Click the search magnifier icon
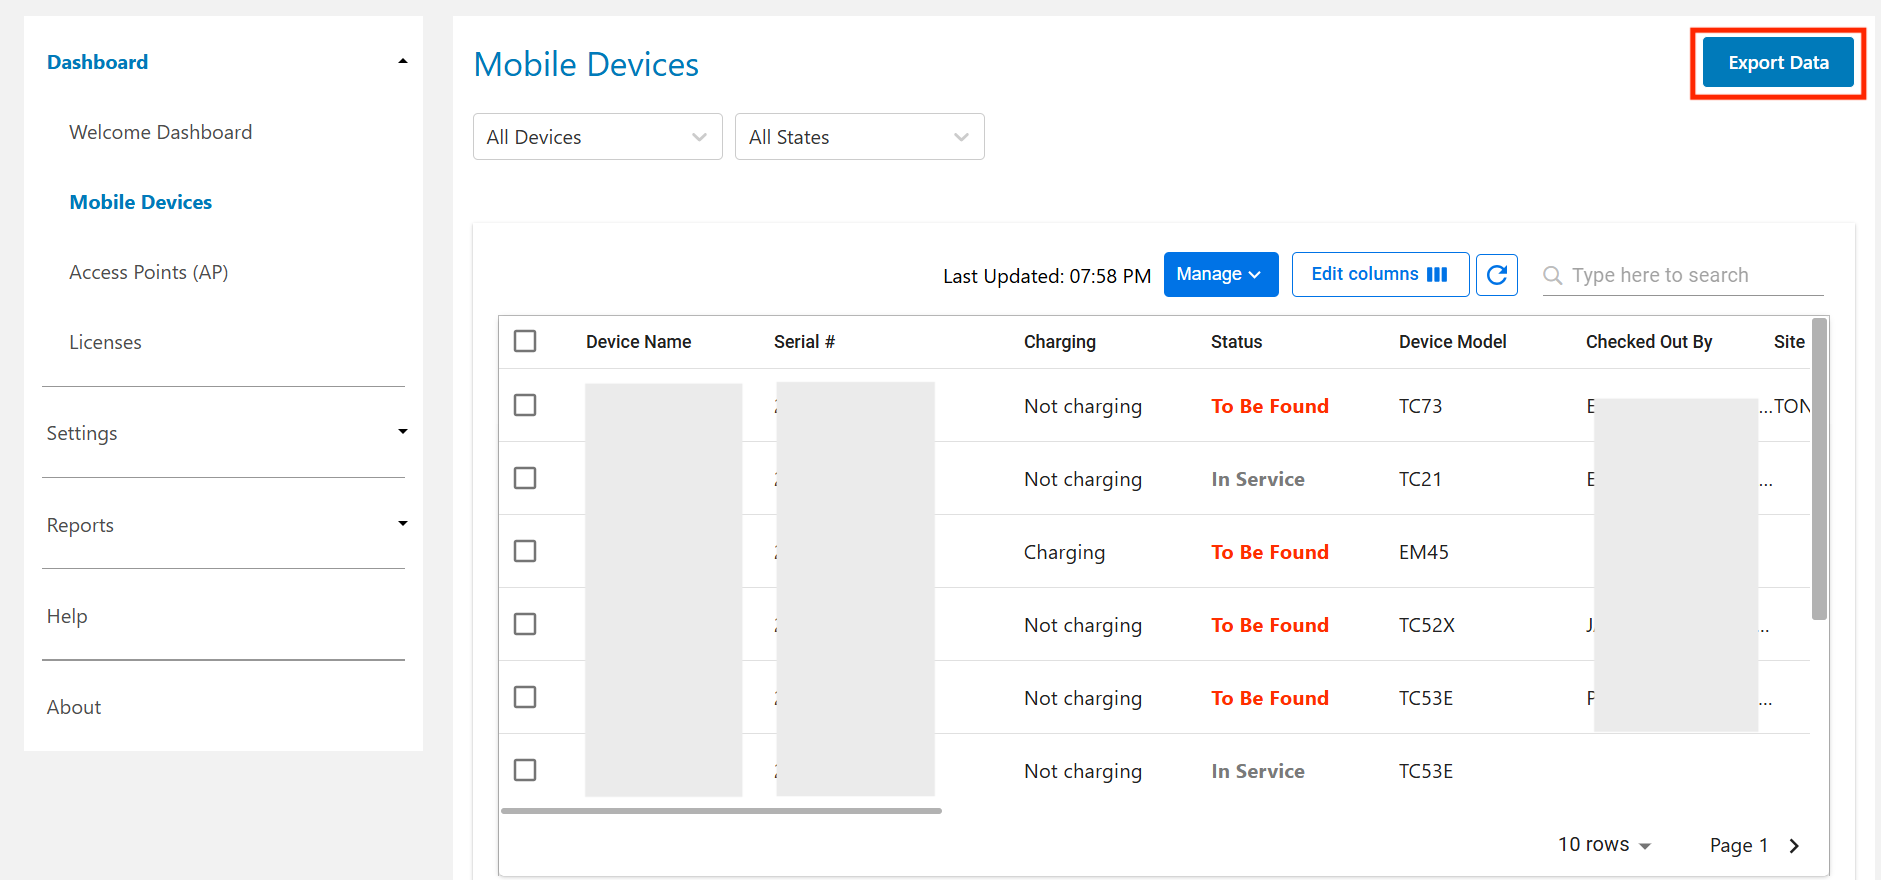The height and width of the screenshot is (880, 1881). click(x=1552, y=275)
